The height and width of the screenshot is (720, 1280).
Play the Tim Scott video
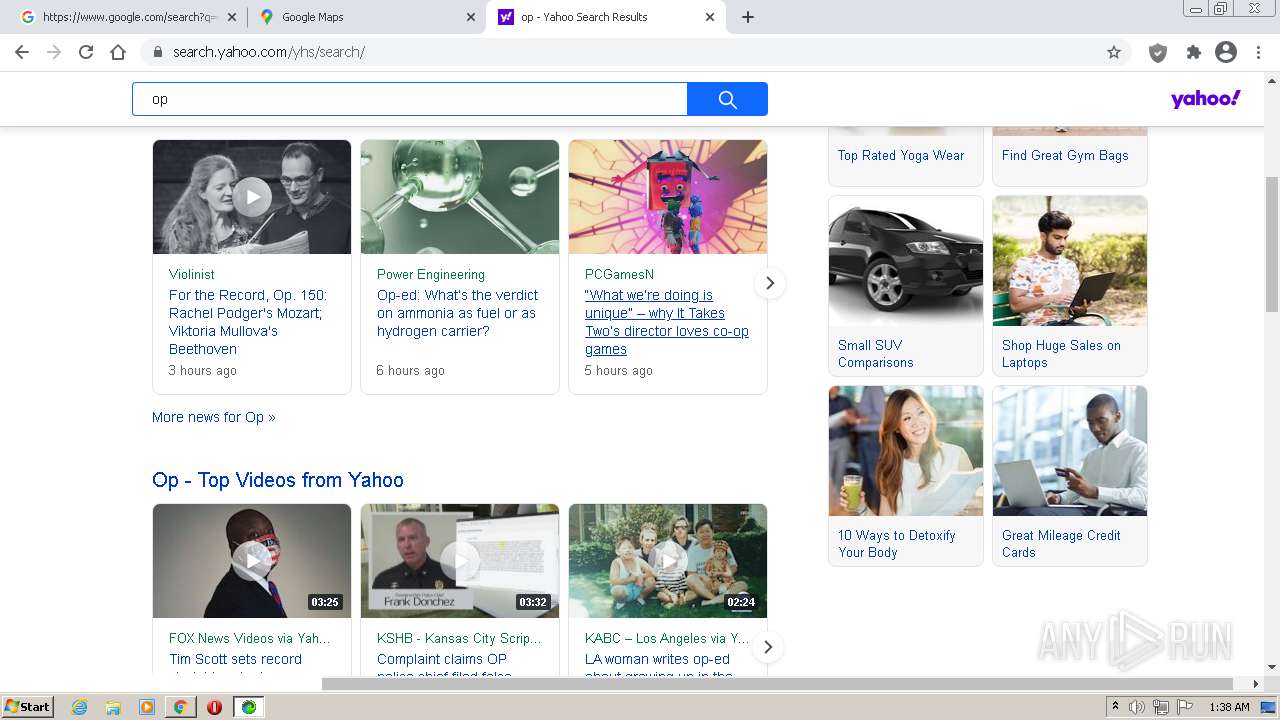[x=252, y=561]
